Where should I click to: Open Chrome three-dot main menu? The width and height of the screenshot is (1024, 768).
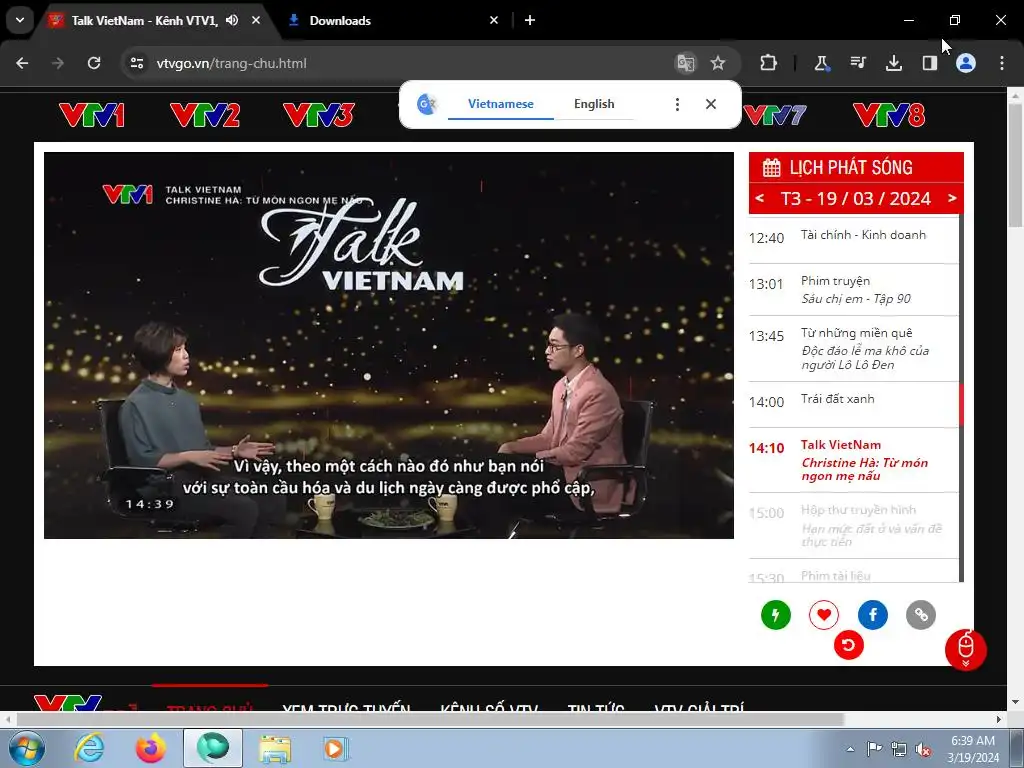1002,63
